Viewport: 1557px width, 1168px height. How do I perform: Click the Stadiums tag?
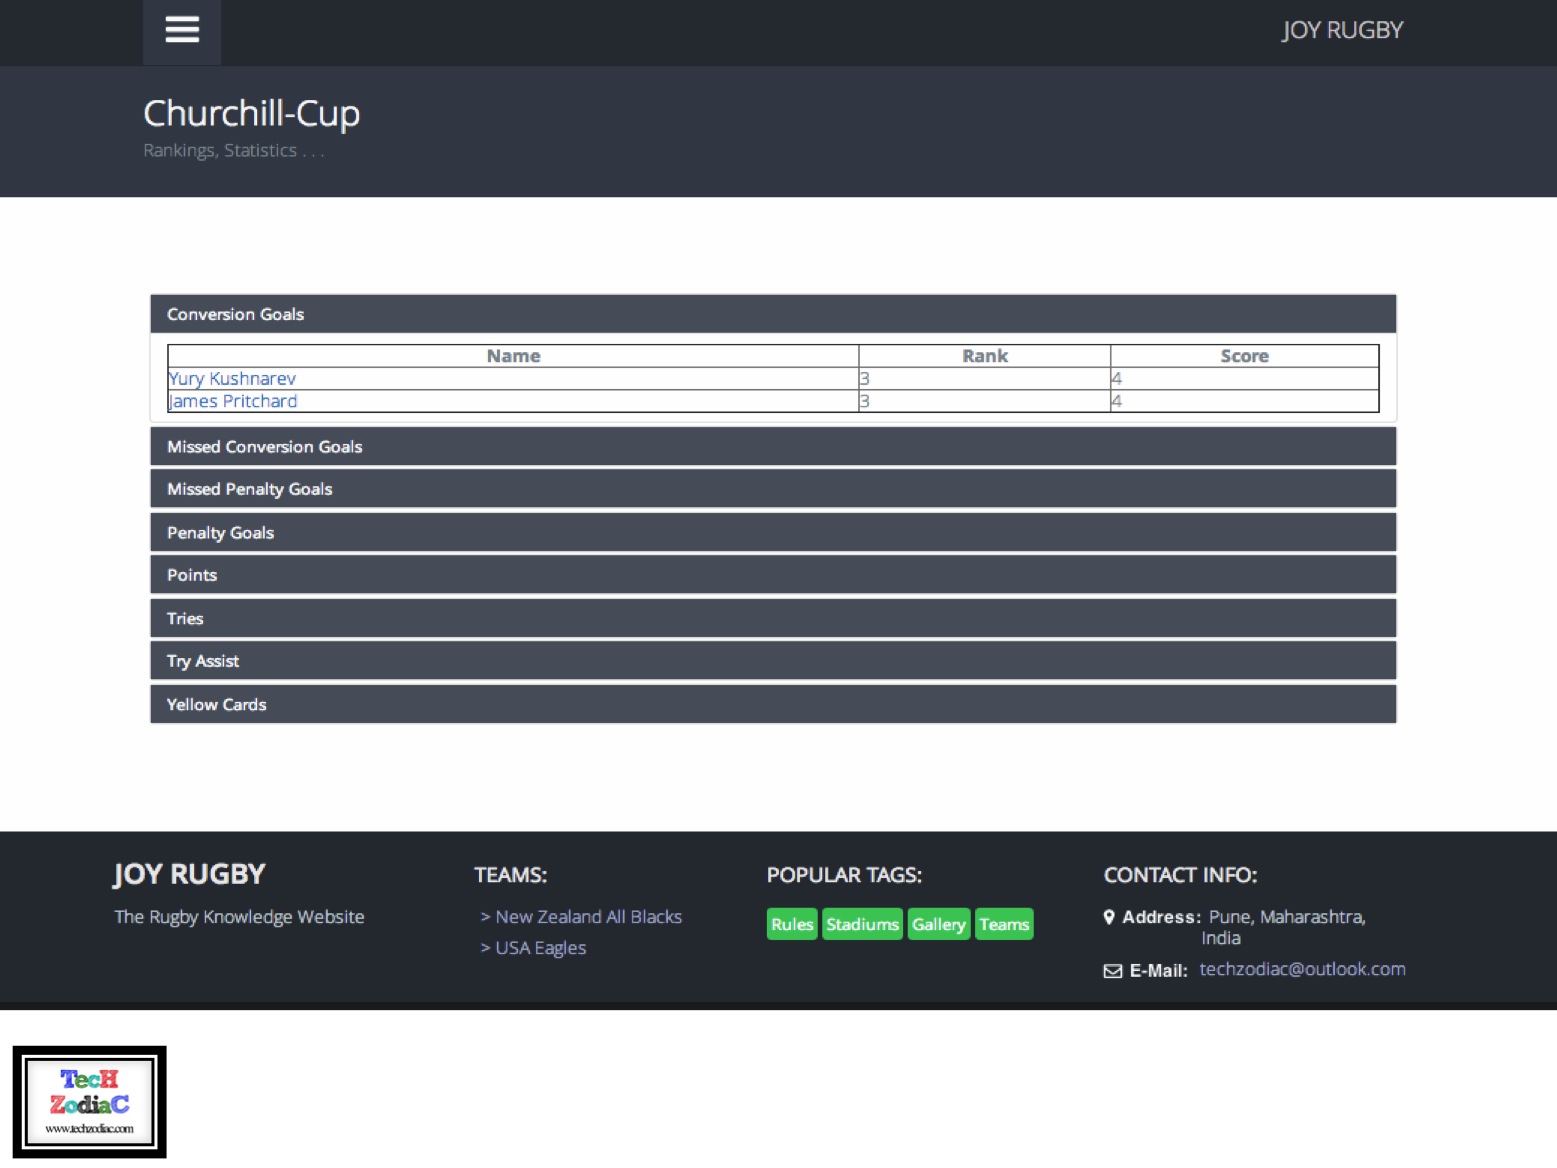point(862,924)
